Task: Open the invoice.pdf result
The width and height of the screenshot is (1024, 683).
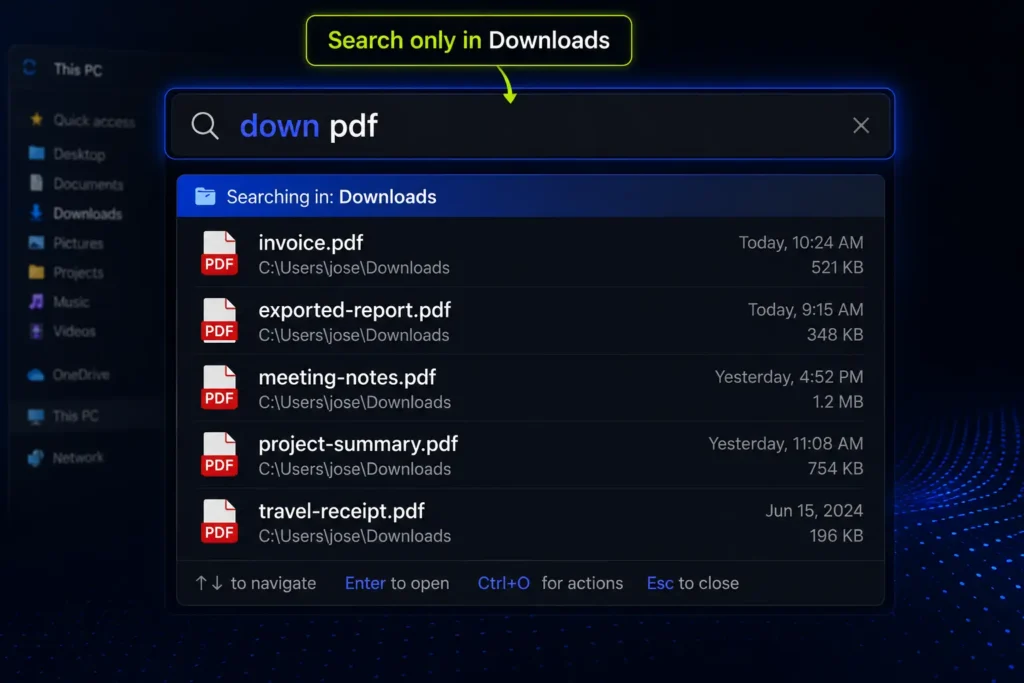Action: pyautogui.click(x=530, y=254)
